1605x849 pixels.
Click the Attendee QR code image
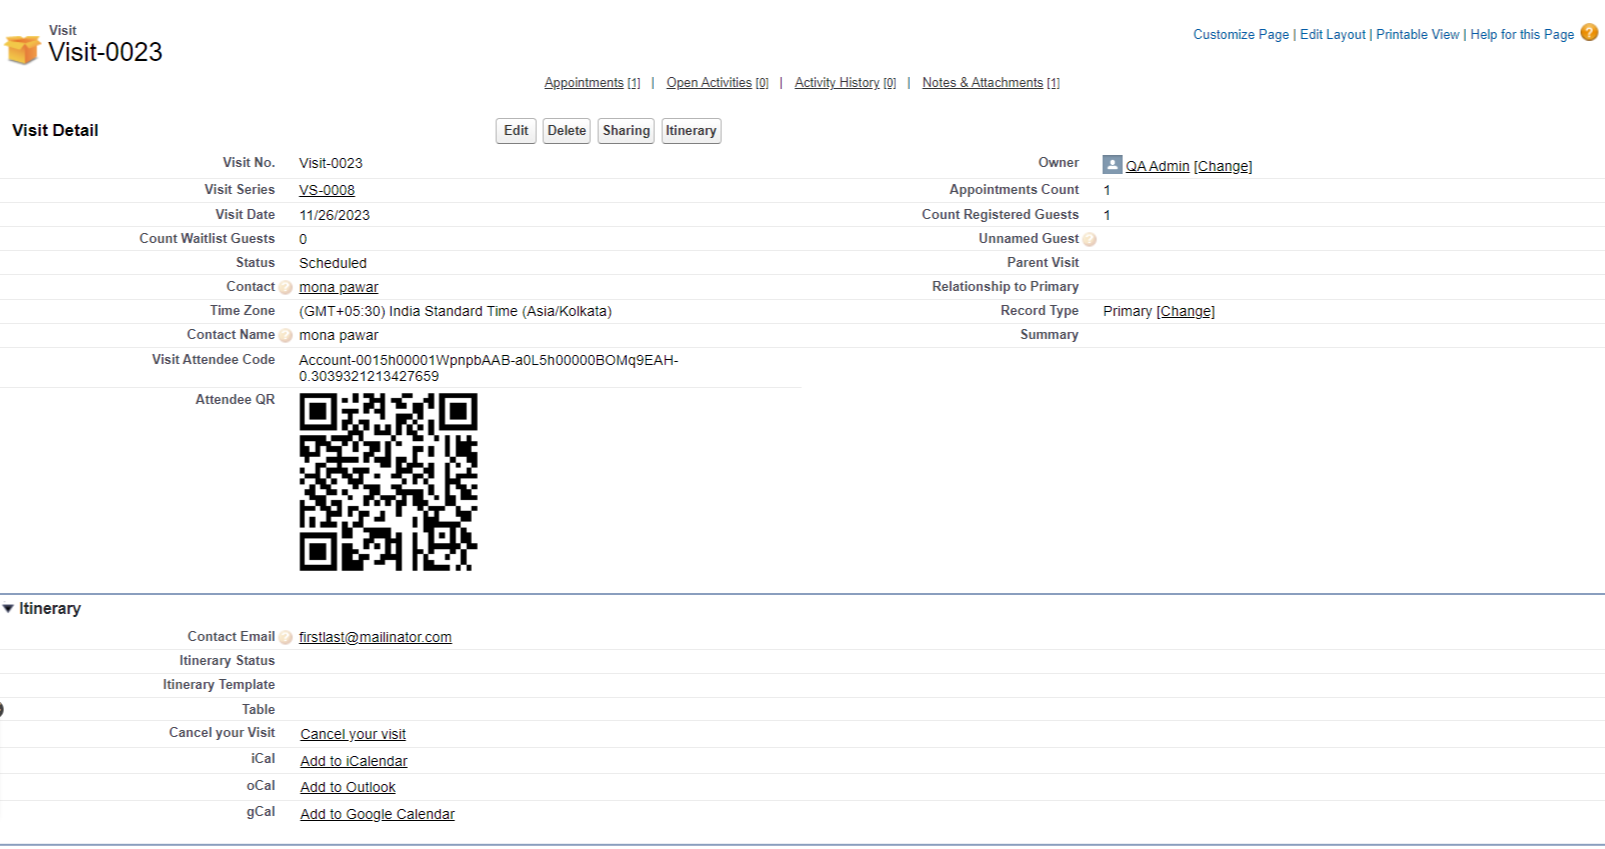[388, 482]
